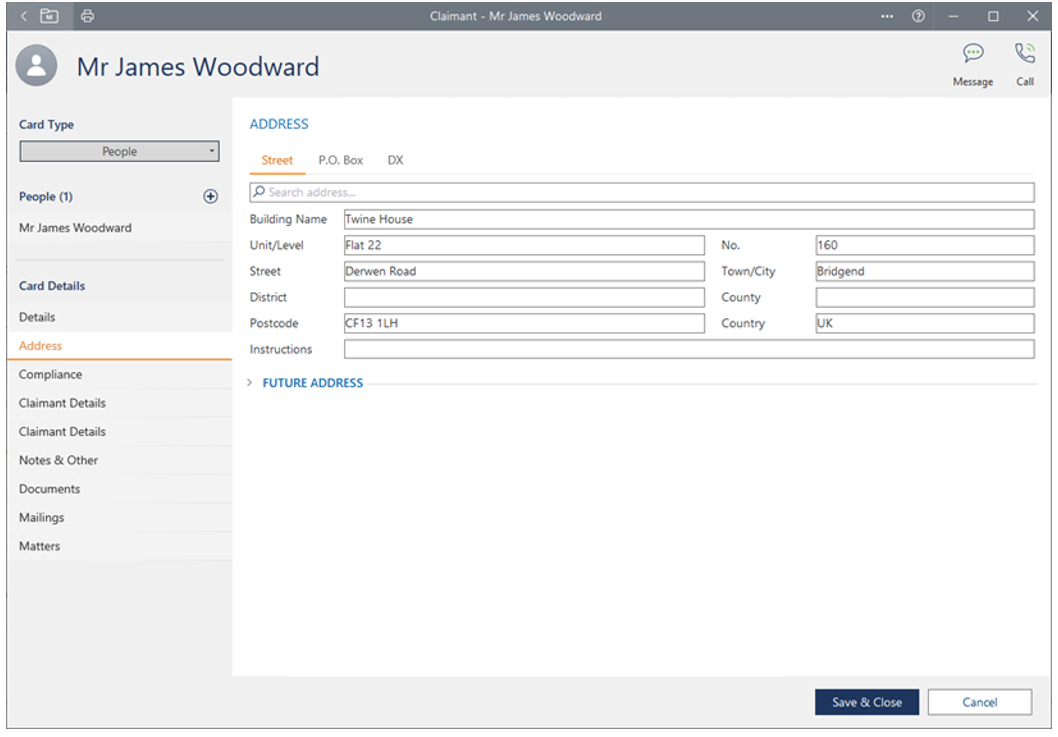Switch to the DX address tab
Image resolution: width=1058 pixels, height=737 pixels.
tap(395, 160)
